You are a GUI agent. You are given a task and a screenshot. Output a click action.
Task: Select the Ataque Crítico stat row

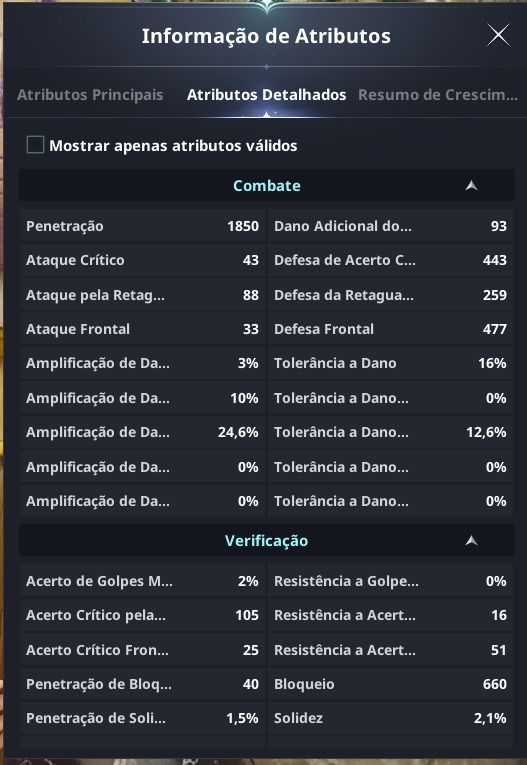click(142, 260)
